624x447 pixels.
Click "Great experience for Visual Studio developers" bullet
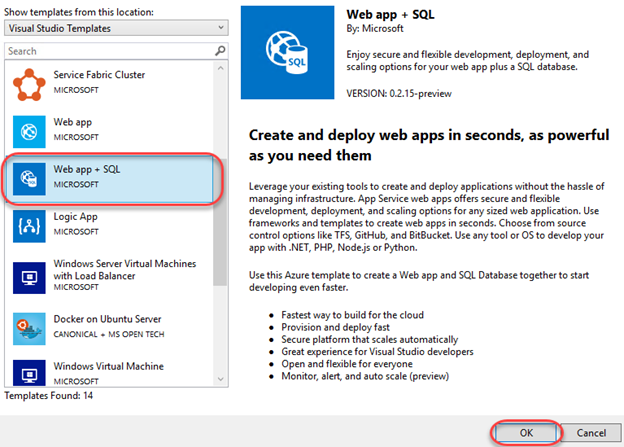[x=377, y=352]
